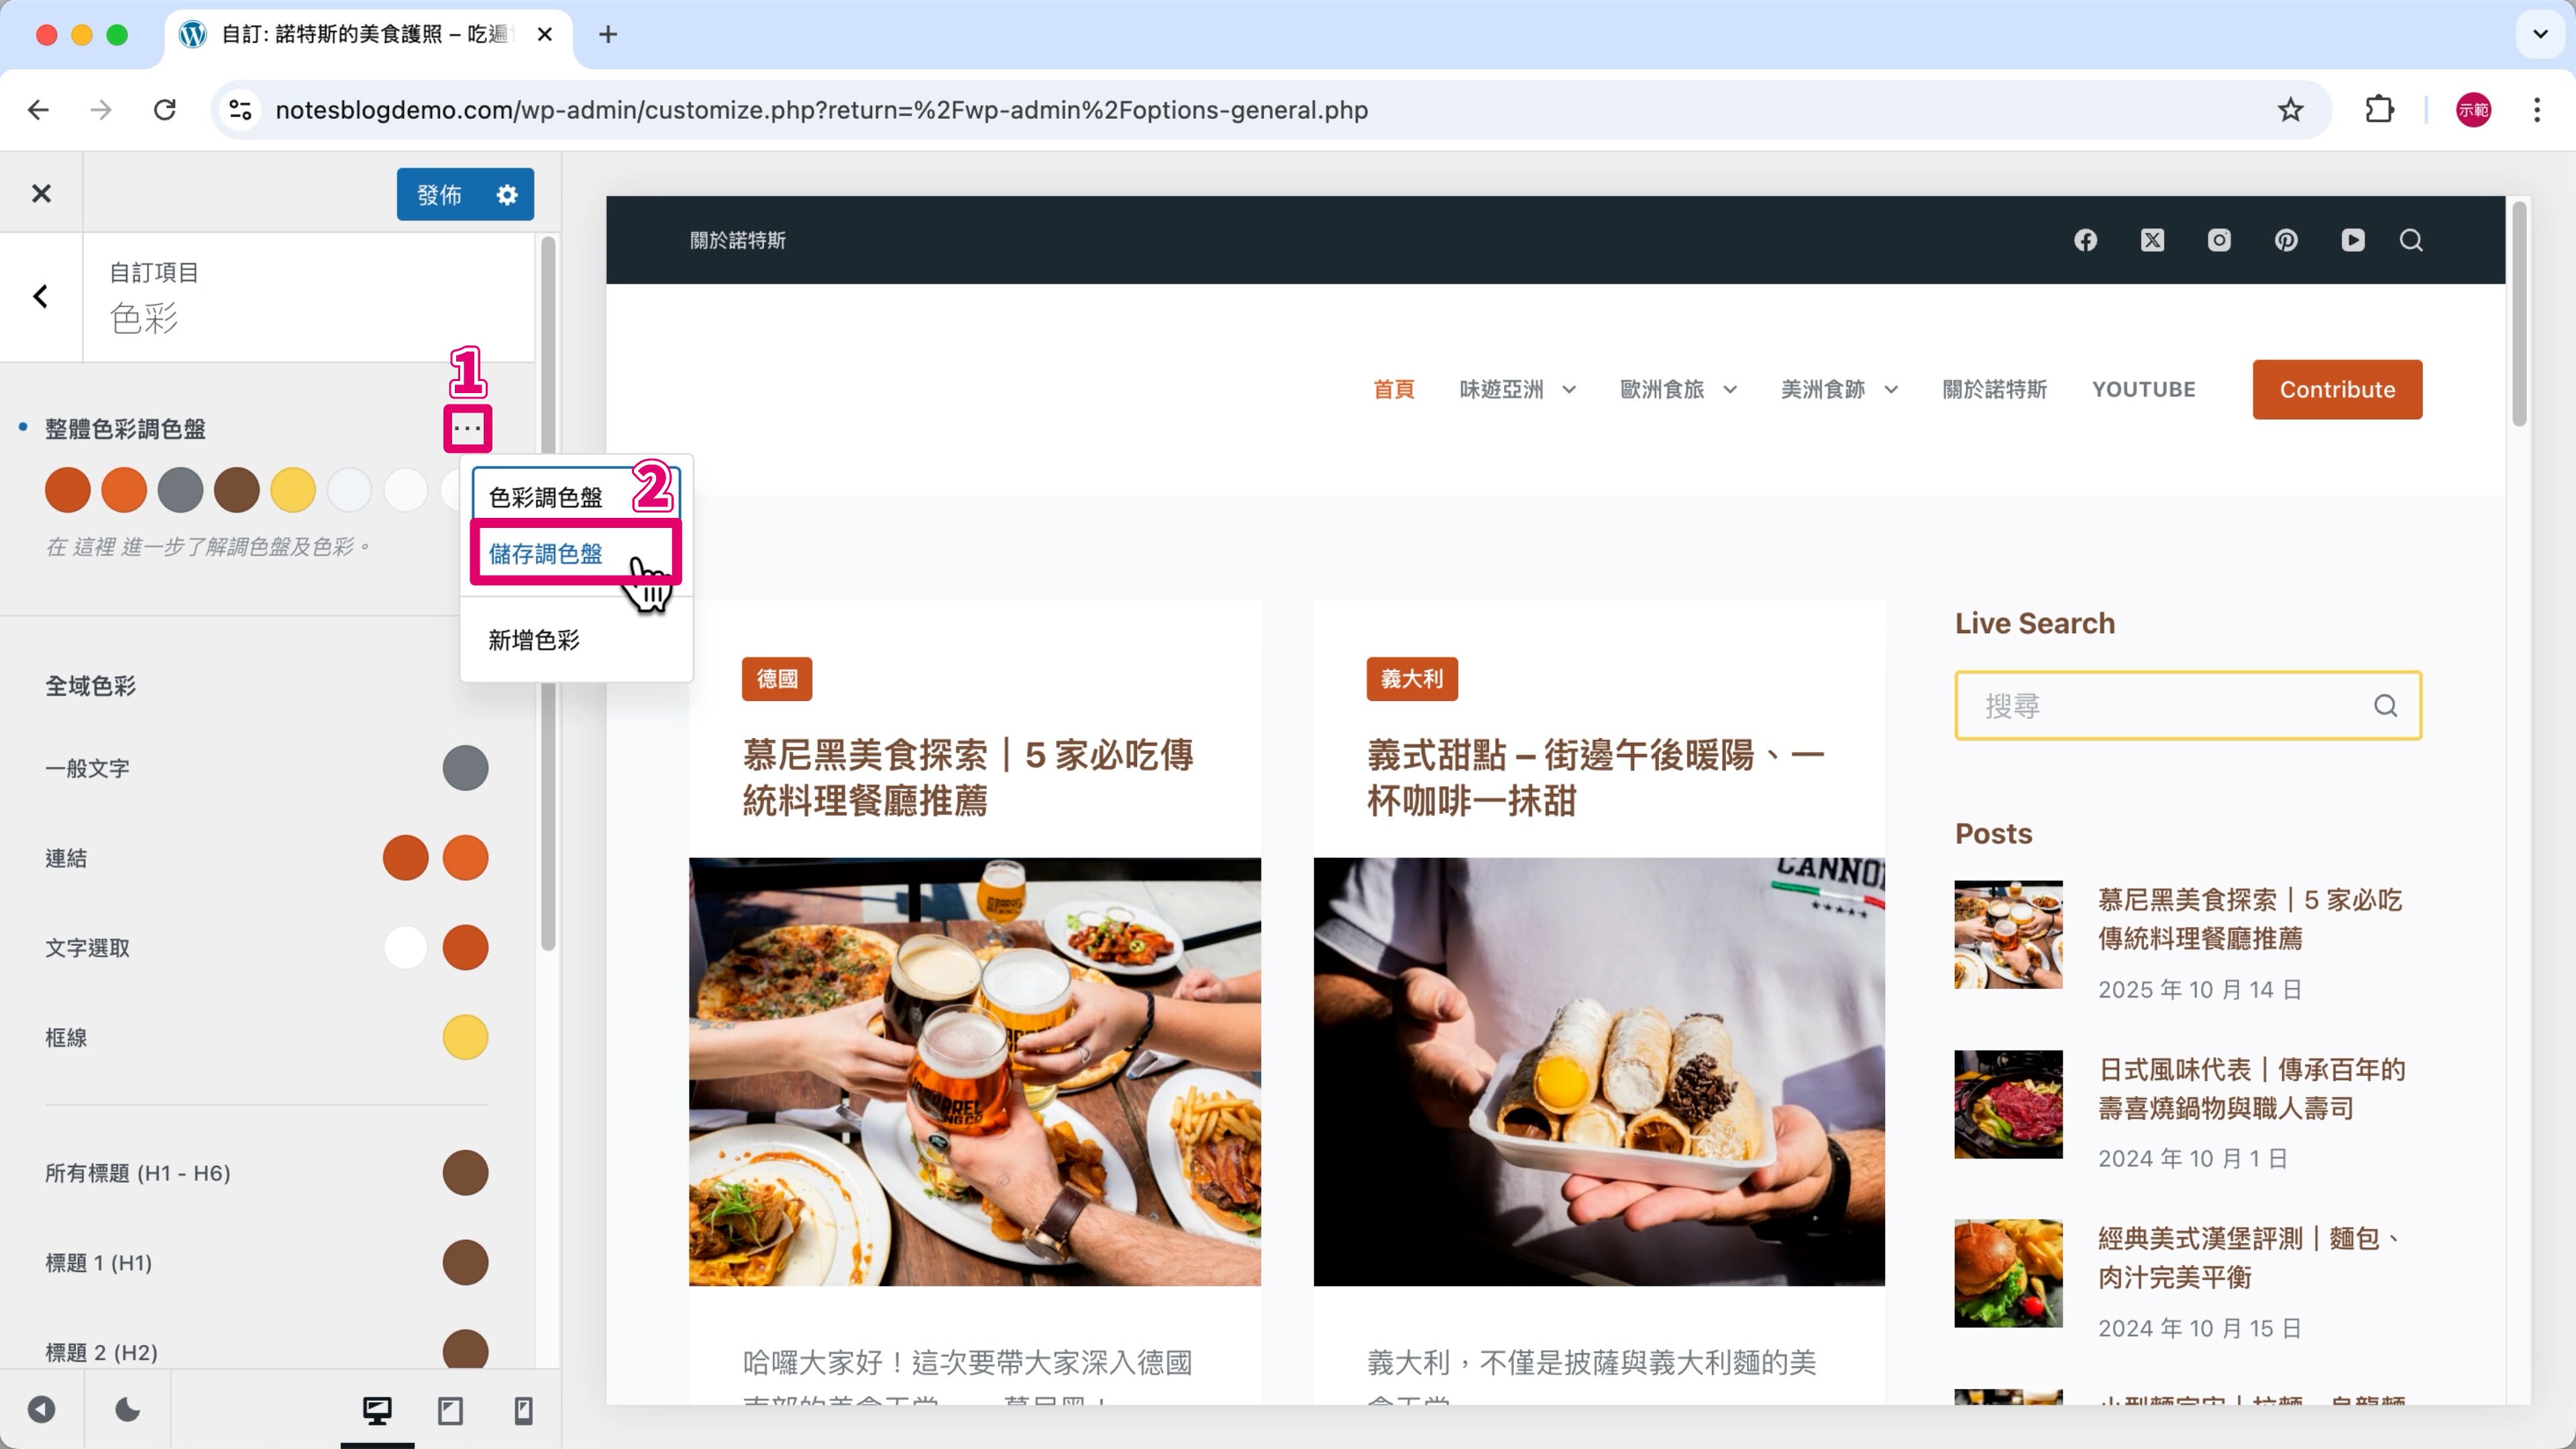The width and height of the screenshot is (2576, 1449).
Task: Open the Pinterest social icon link
Action: (2286, 240)
